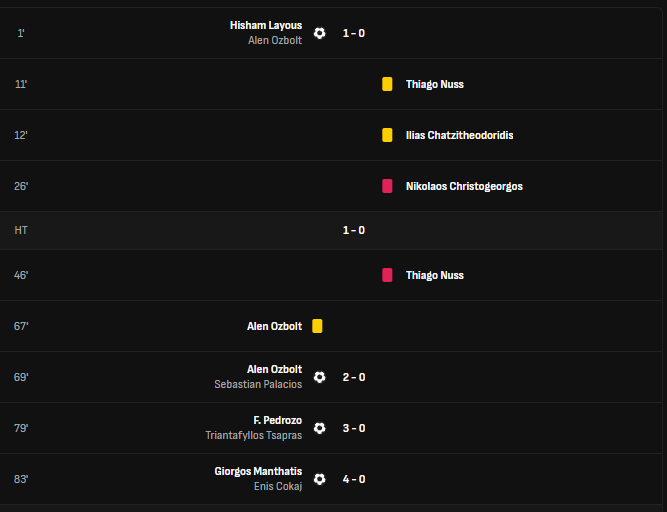The image size is (667, 512).
Task: Click the goal icon for Giorgos Manthatis
Action: point(319,479)
